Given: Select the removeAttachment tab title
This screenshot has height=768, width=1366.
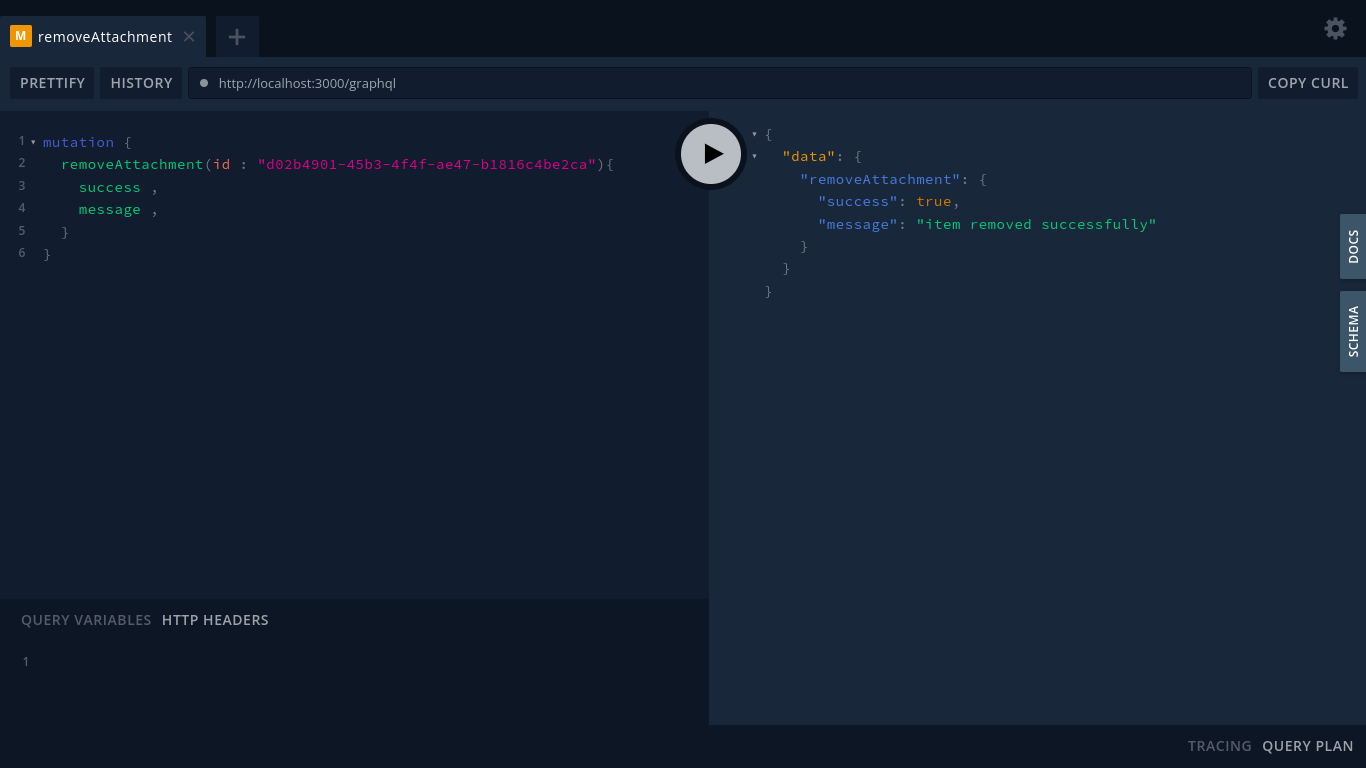Looking at the screenshot, I should 104,36.
